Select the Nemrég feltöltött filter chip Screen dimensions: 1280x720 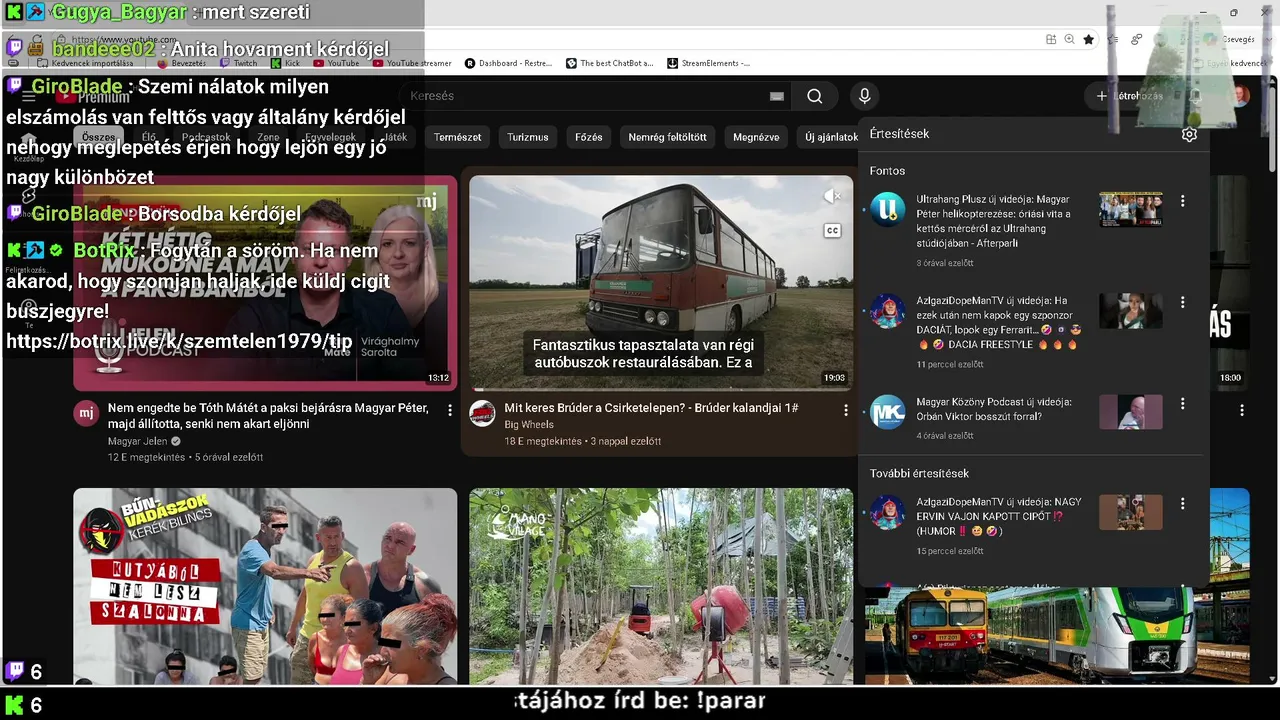667,137
